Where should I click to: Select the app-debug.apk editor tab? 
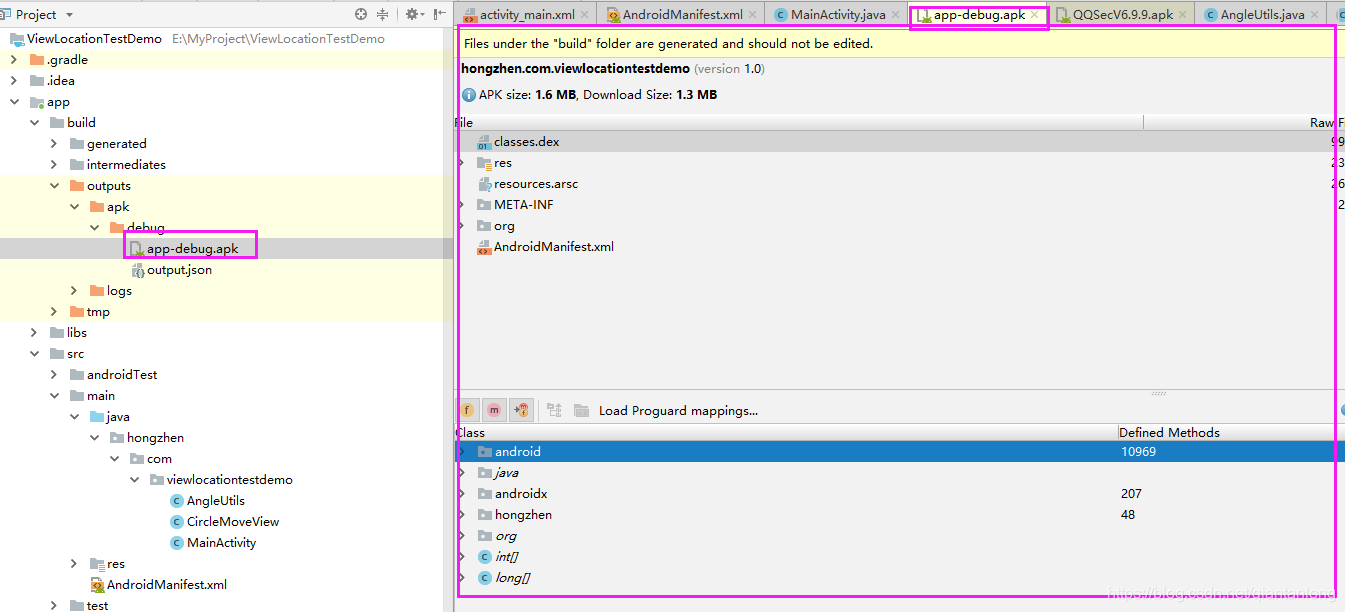point(979,15)
